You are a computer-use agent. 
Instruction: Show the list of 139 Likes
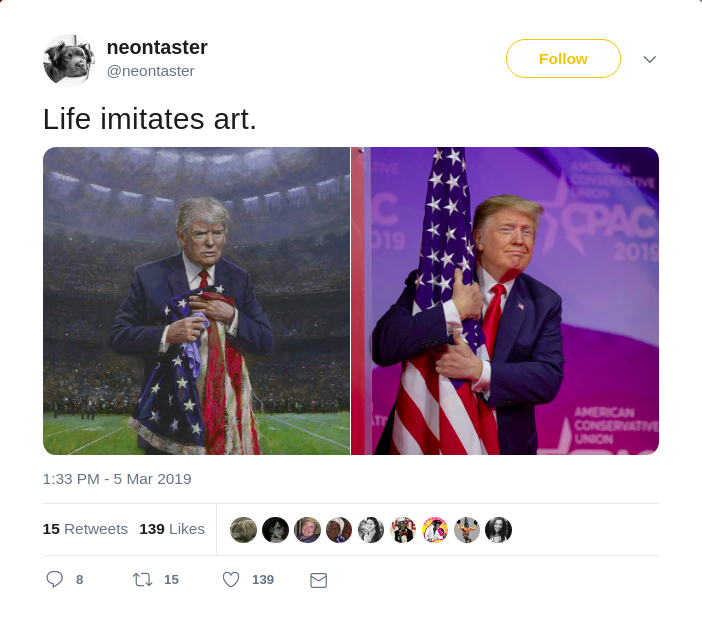172,529
